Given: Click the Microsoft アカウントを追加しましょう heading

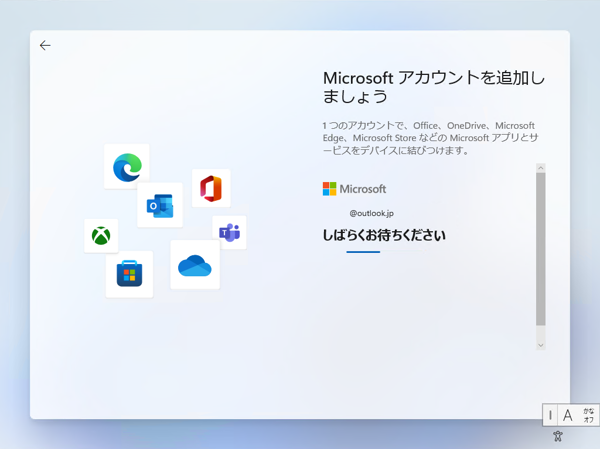Looking at the screenshot, I should [x=434, y=87].
